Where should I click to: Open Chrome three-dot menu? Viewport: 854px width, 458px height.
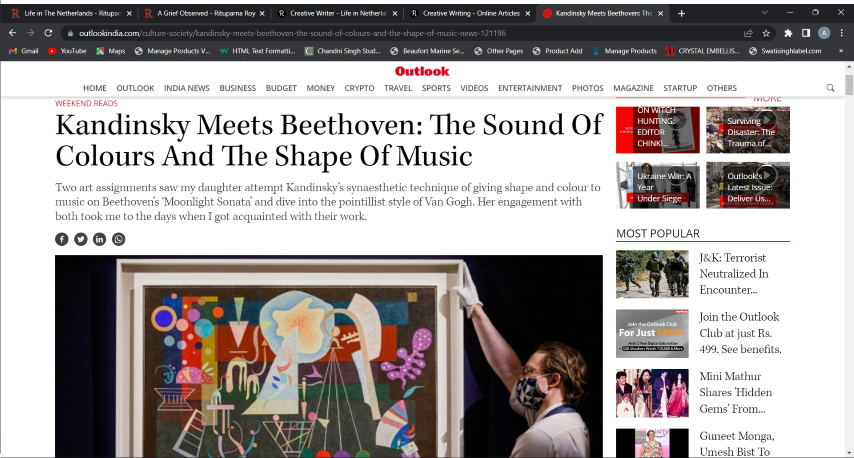841,33
